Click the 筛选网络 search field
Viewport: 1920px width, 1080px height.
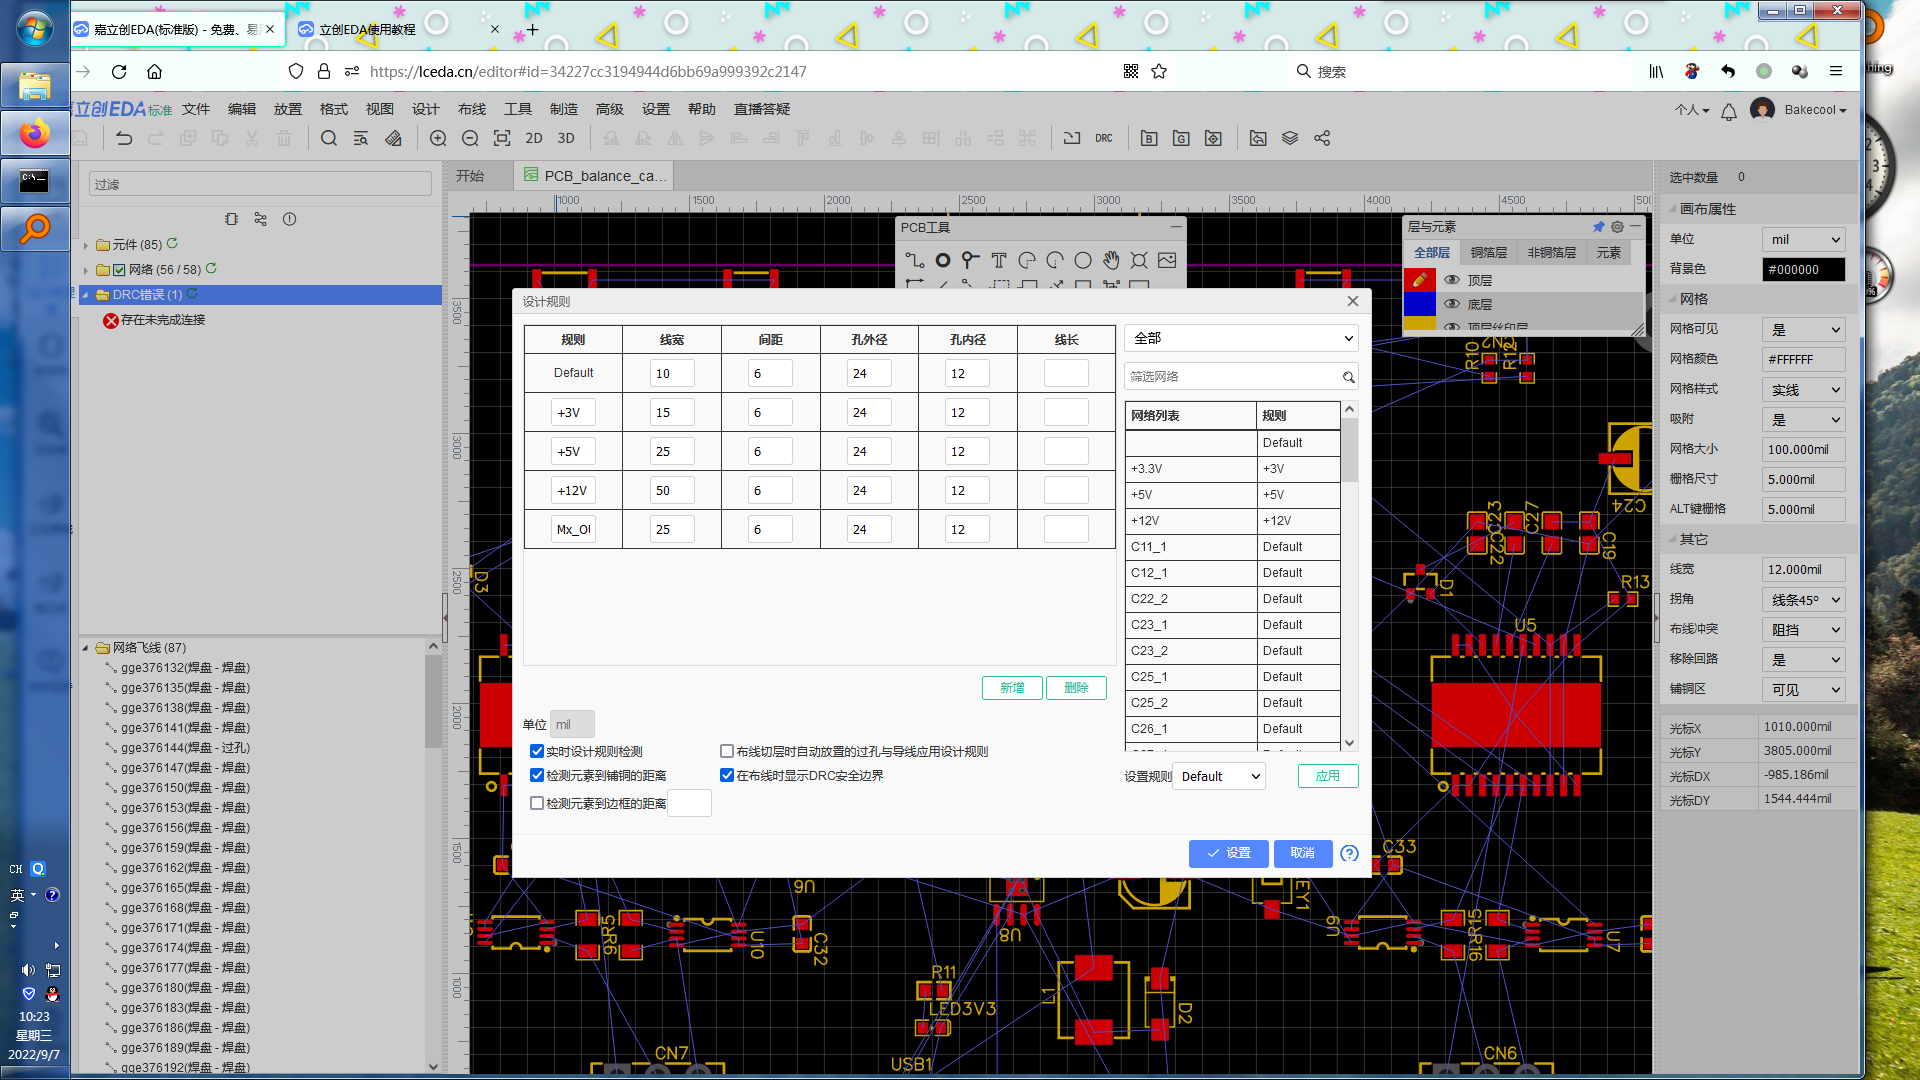coord(1241,377)
